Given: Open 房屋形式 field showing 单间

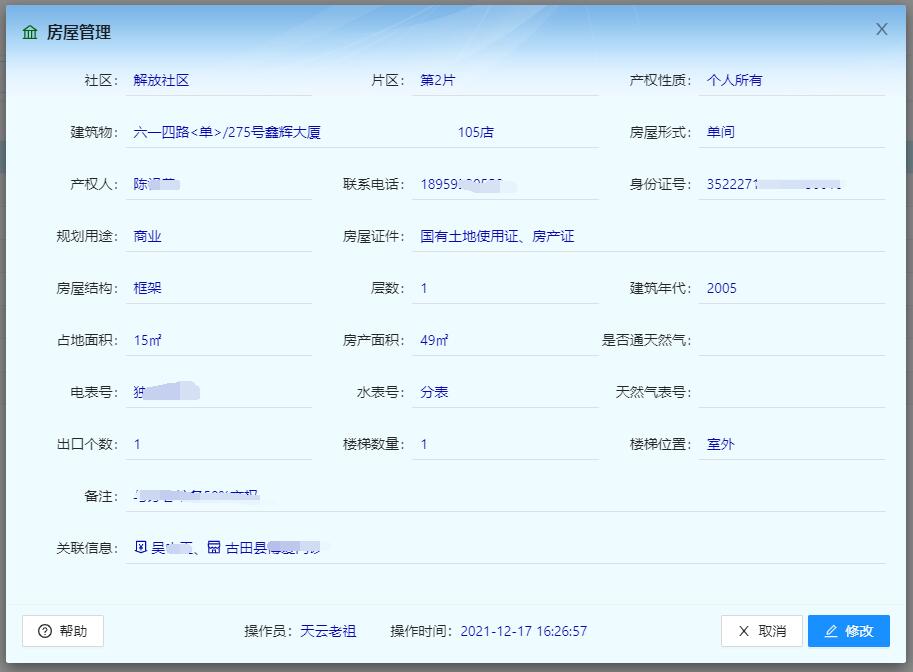Looking at the screenshot, I should pyautogui.click(x=791, y=132).
